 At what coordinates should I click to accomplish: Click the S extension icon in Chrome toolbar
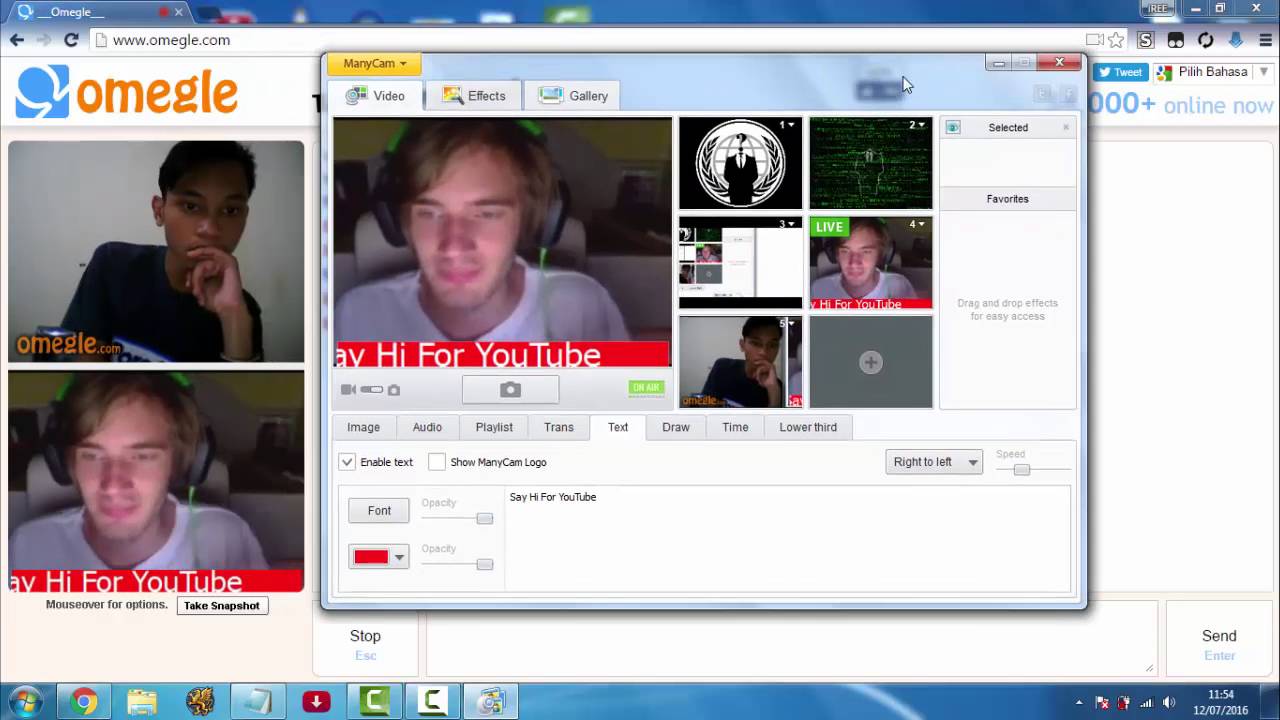[1146, 40]
